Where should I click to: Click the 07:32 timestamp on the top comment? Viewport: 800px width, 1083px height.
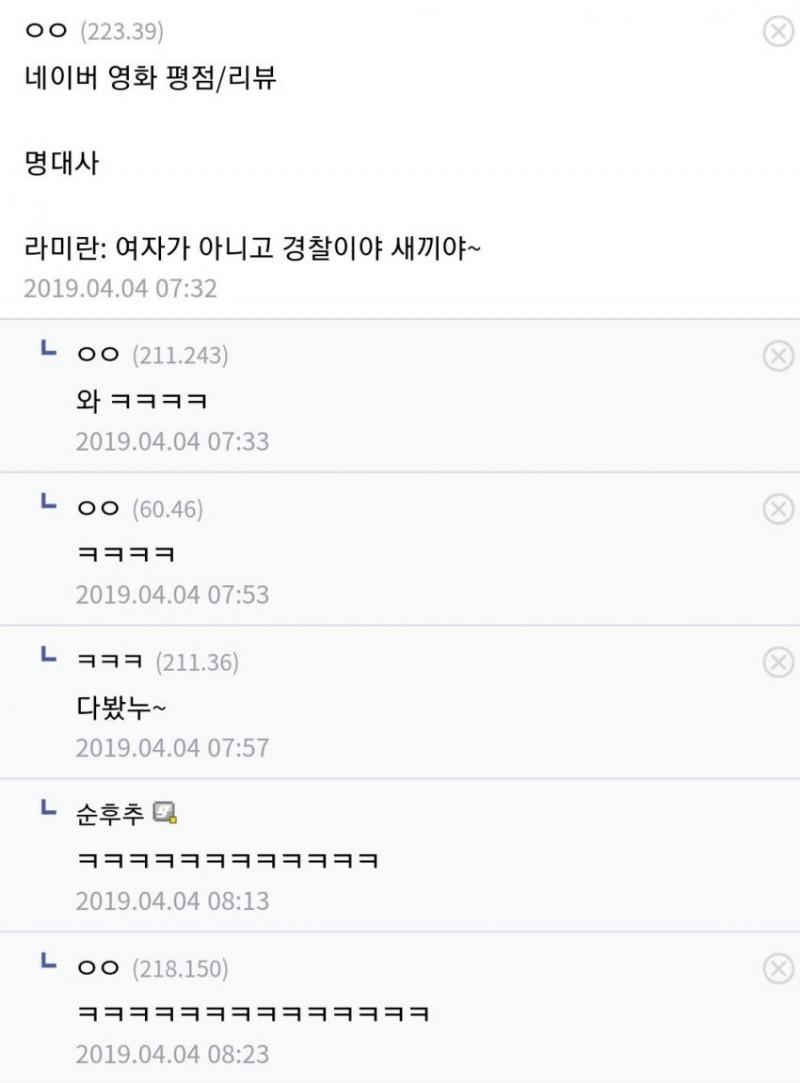(120, 289)
